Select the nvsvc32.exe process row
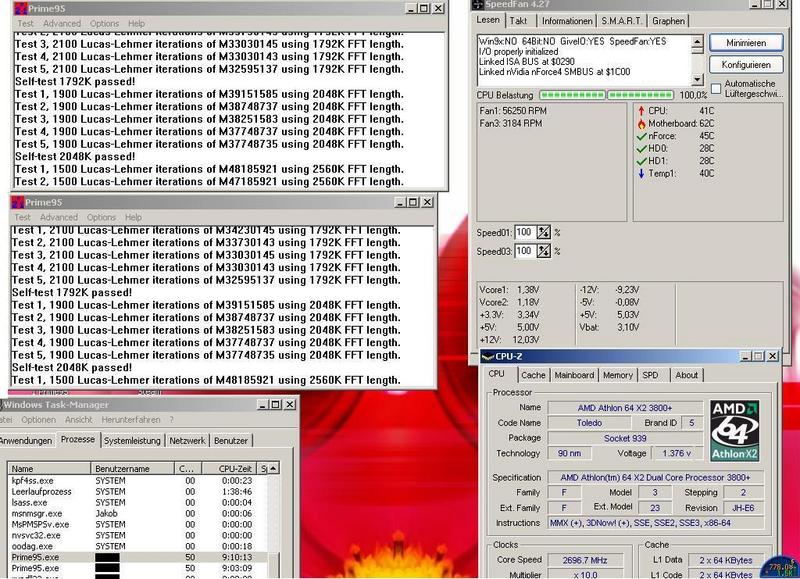 (138, 535)
